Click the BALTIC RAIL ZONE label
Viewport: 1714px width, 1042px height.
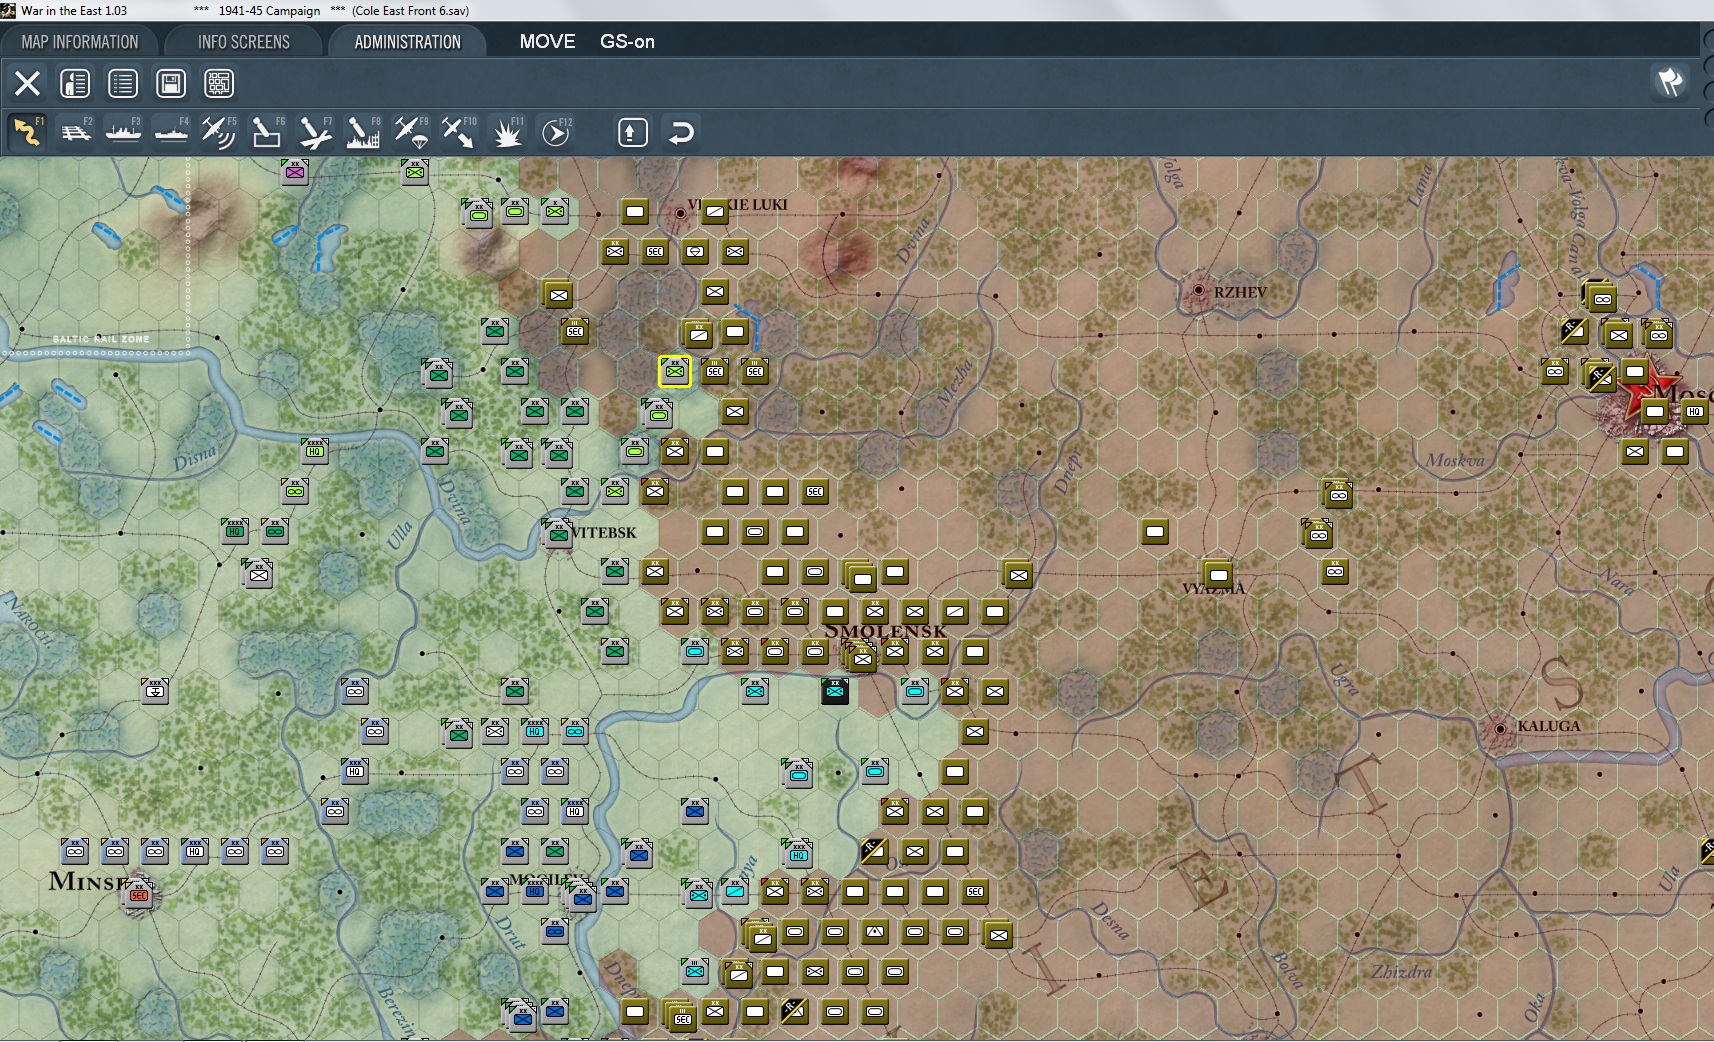101,339
